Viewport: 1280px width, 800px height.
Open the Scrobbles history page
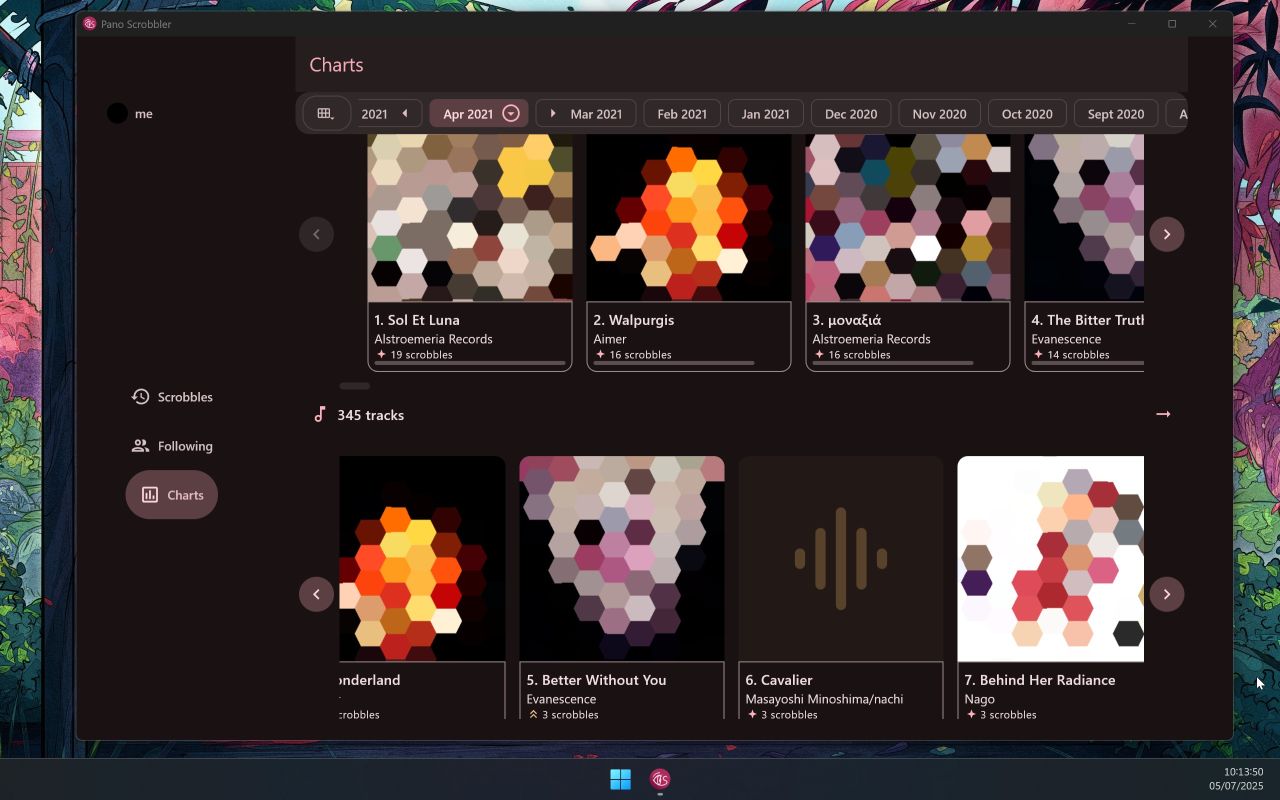tap(172, 397)
